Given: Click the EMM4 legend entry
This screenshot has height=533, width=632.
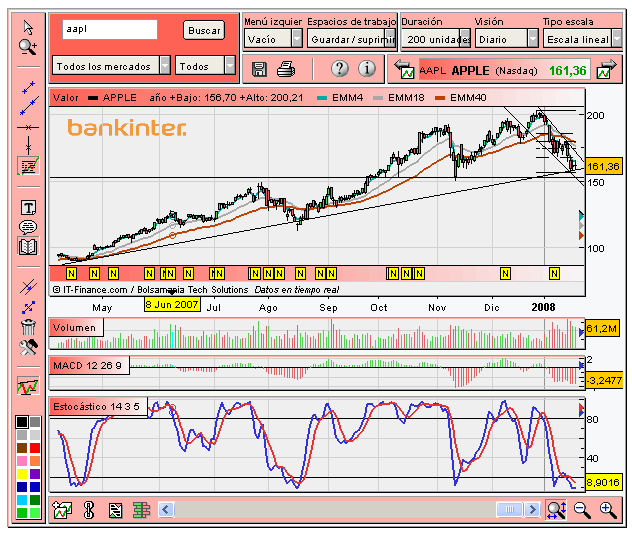Looking at the screenshot, I should [x=340, y=98].
